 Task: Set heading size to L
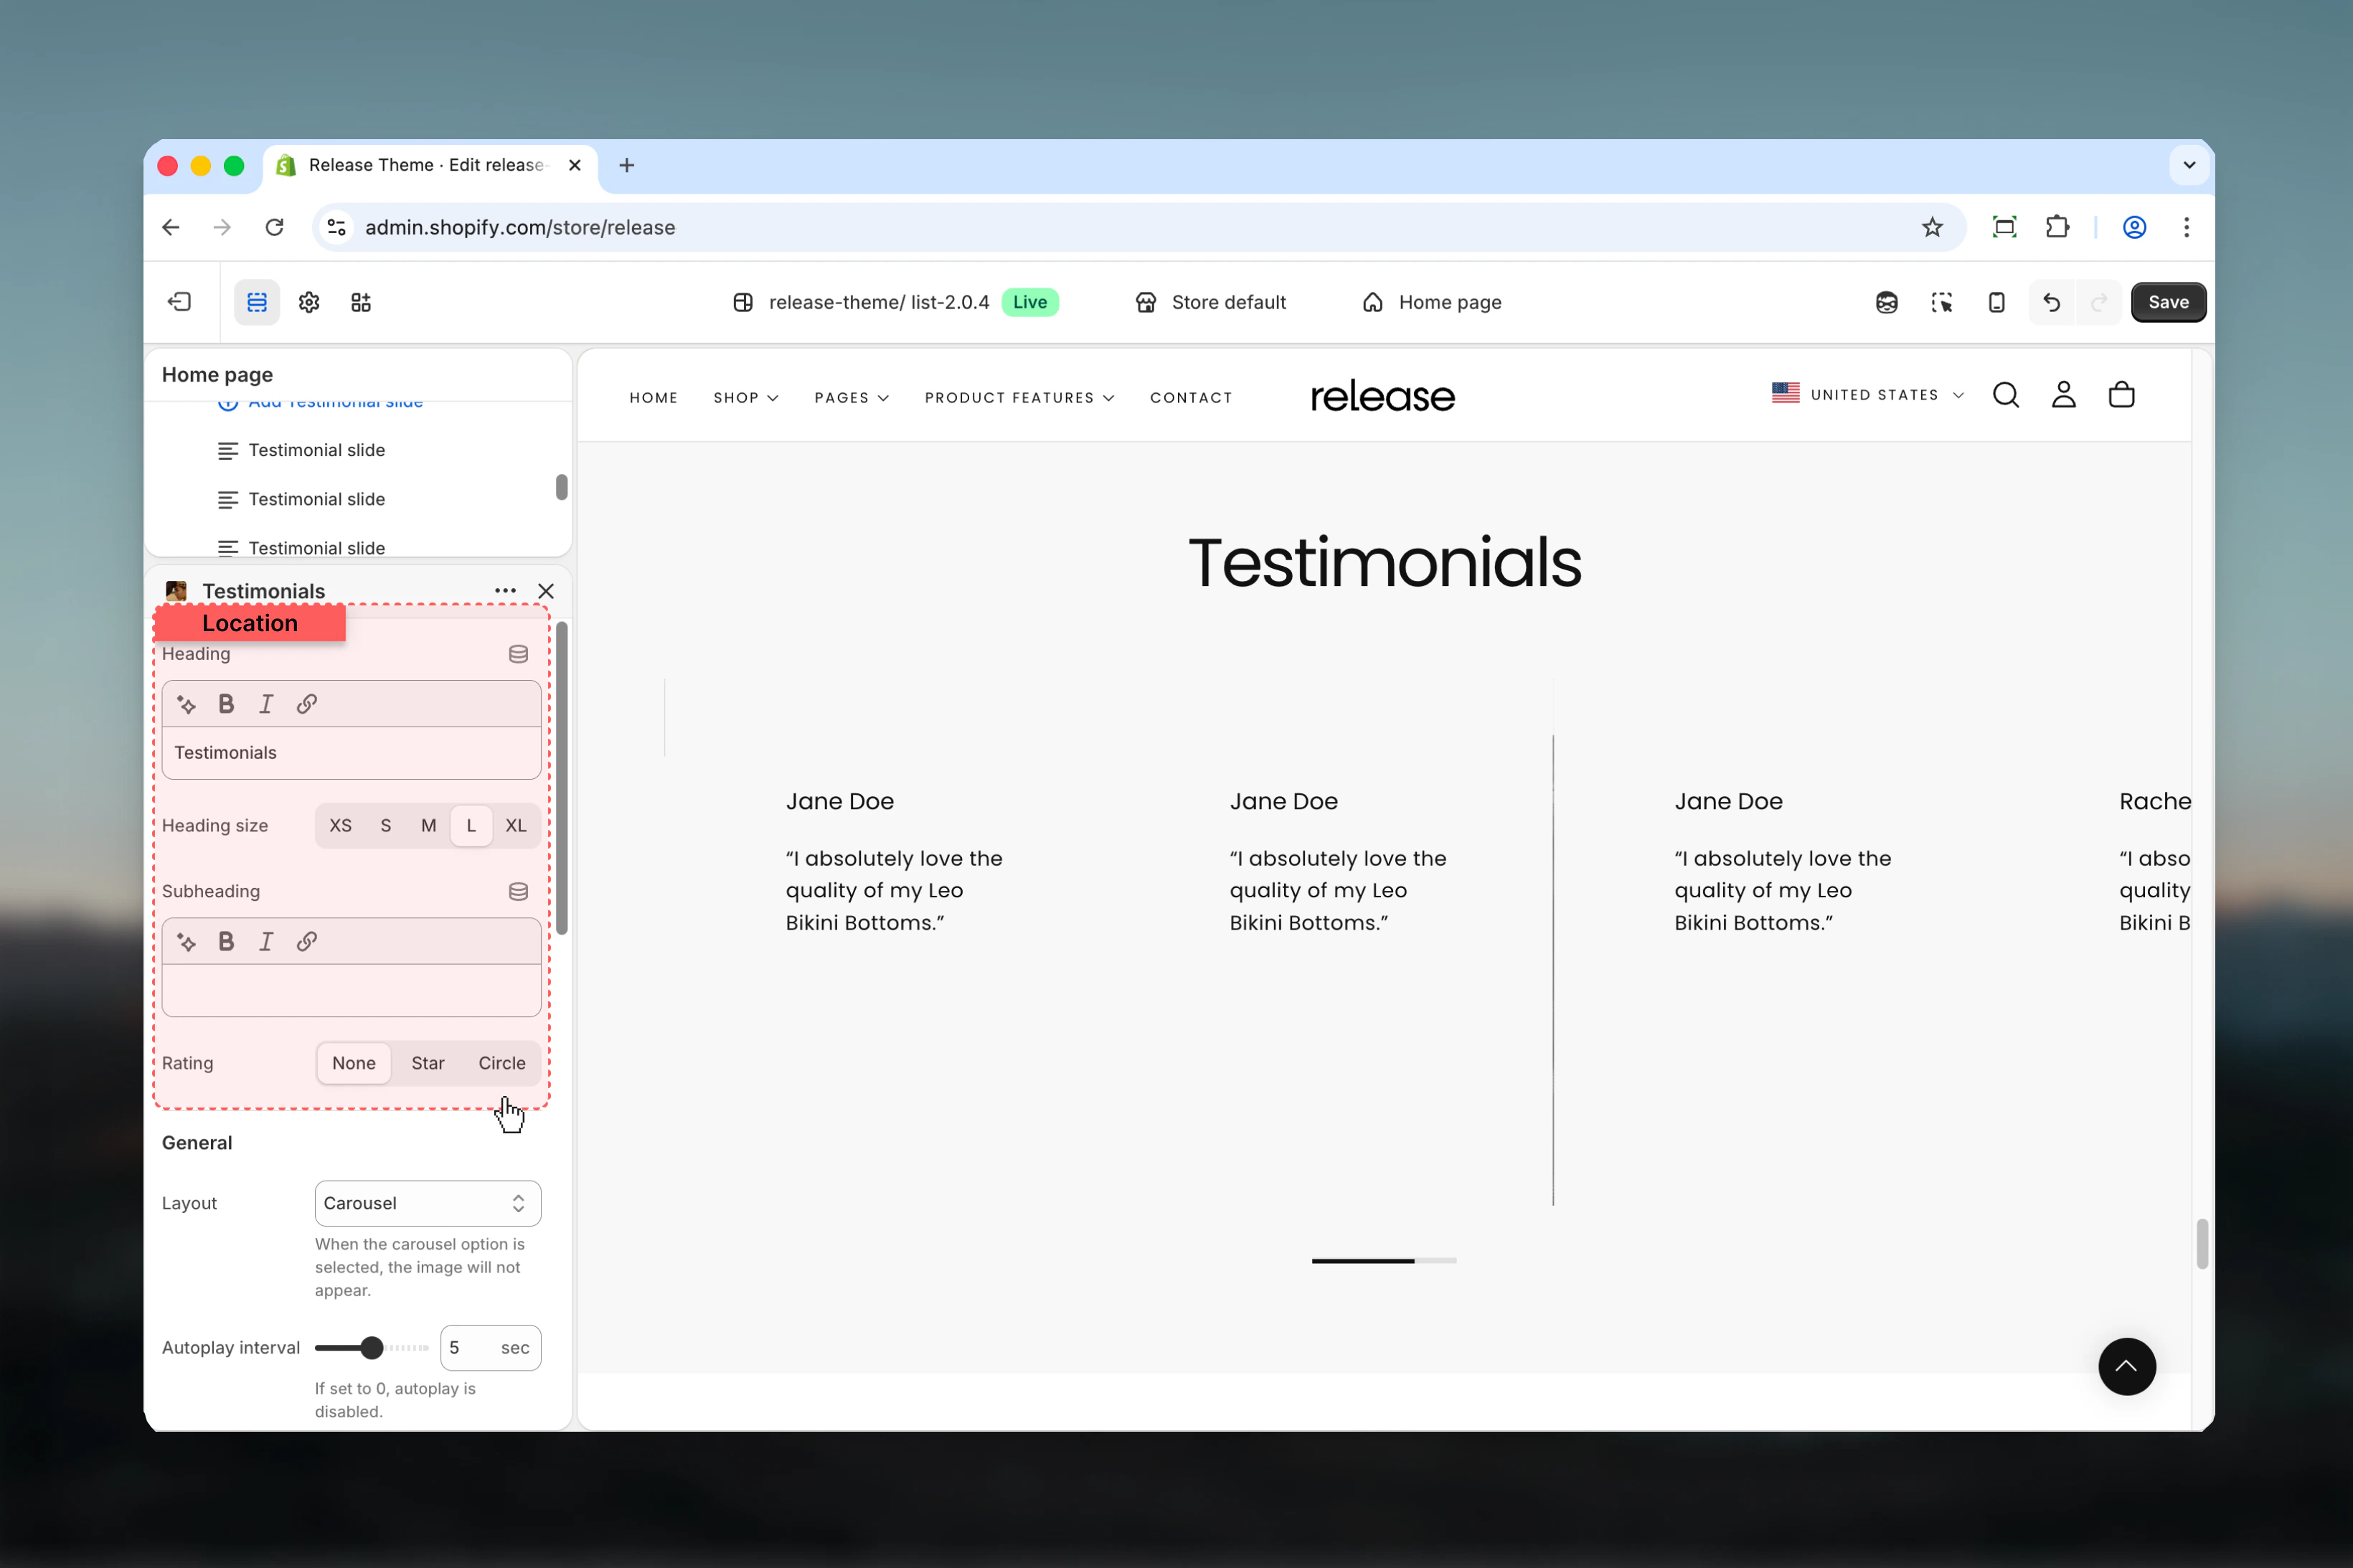pos(471,825)
